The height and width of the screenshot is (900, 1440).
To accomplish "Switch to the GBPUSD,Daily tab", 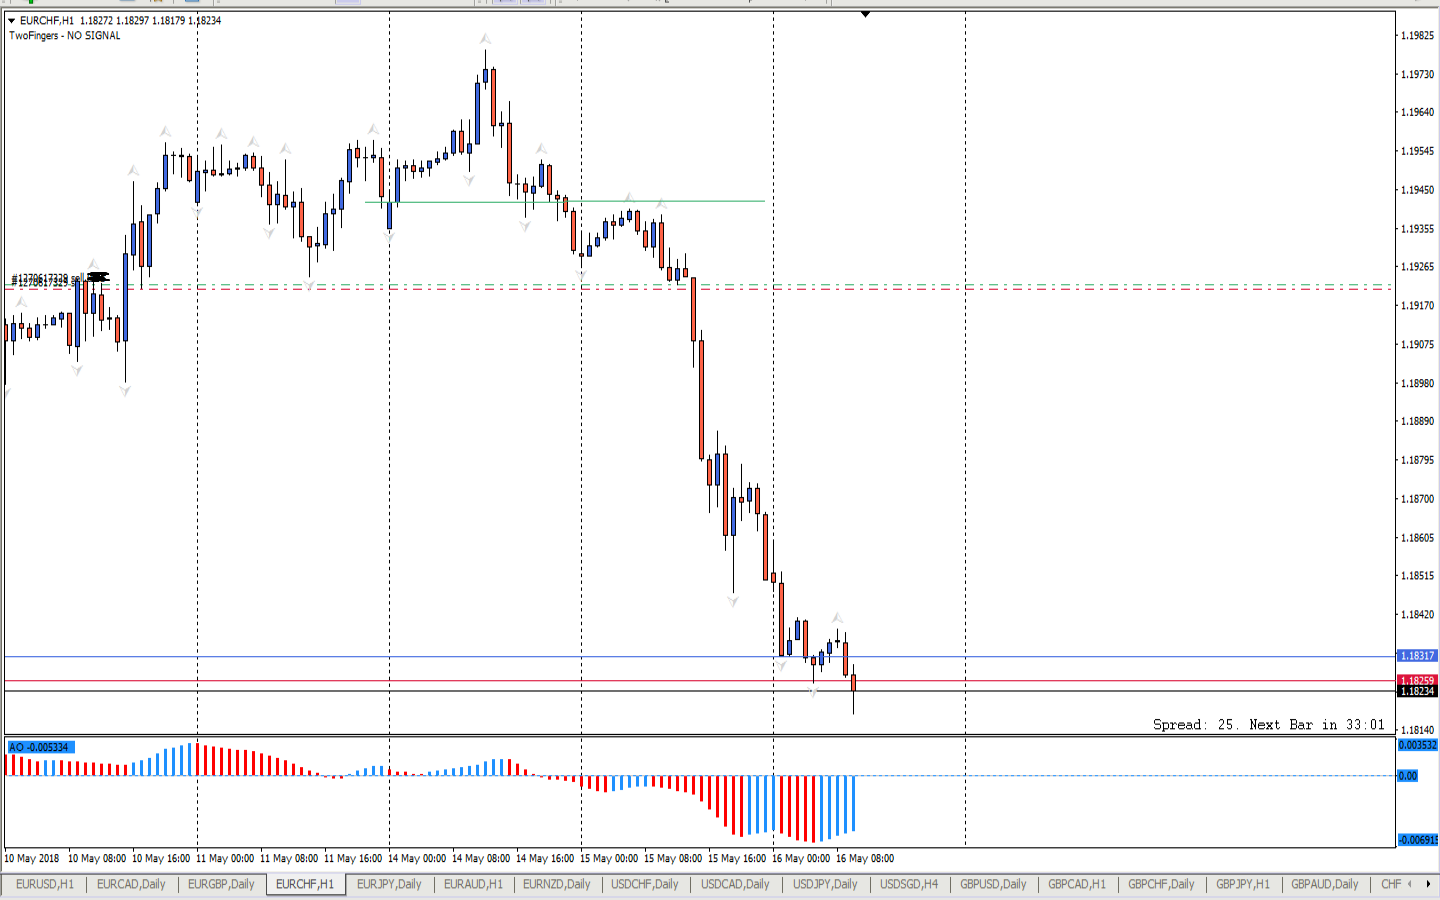I will tap(993, 884).
